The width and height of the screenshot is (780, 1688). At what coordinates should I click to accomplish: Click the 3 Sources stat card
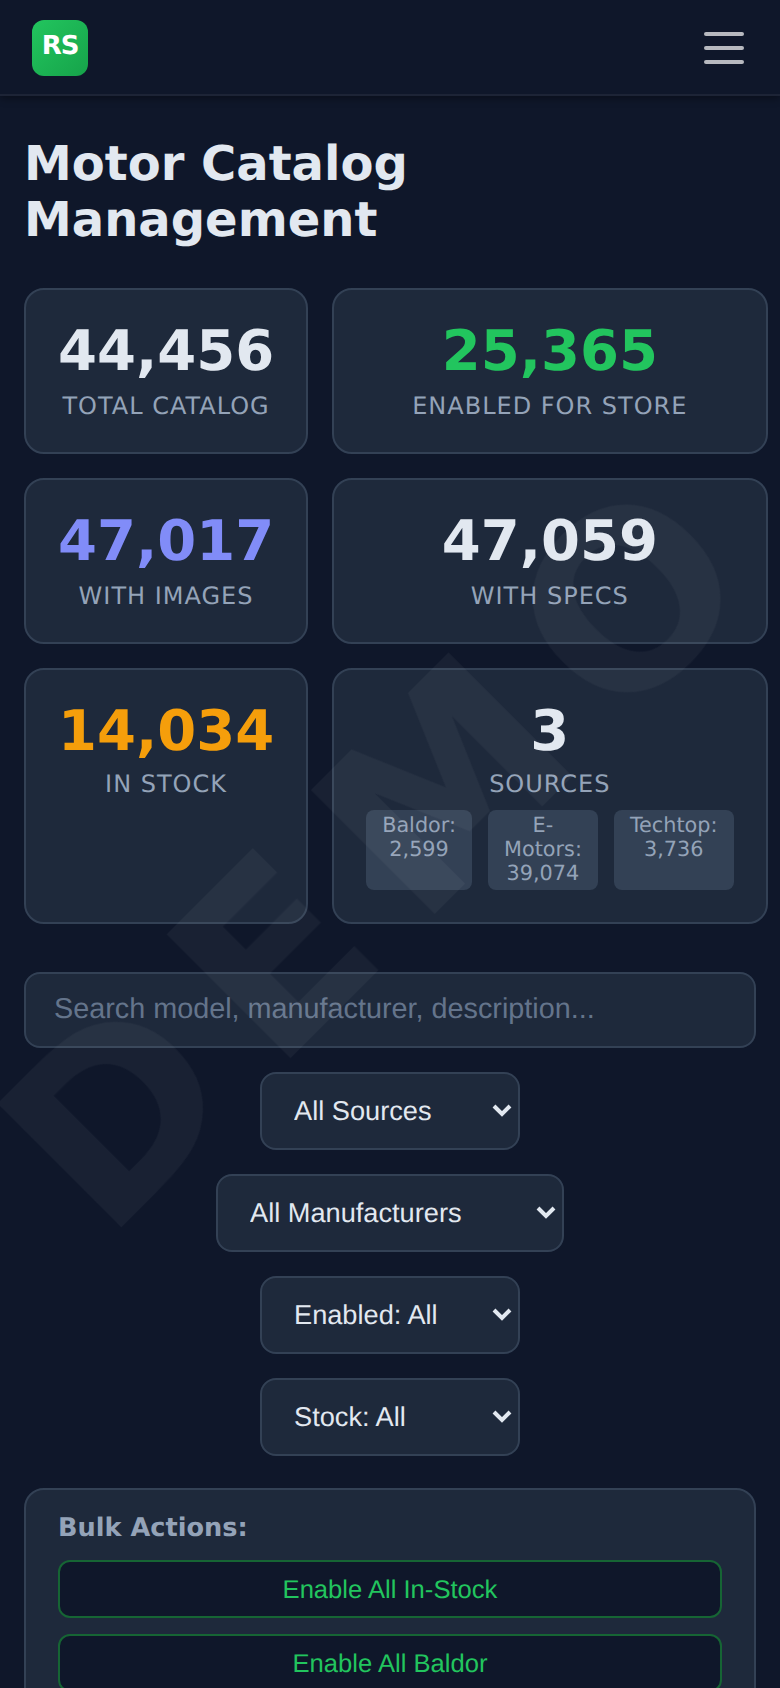coord(550,796)
